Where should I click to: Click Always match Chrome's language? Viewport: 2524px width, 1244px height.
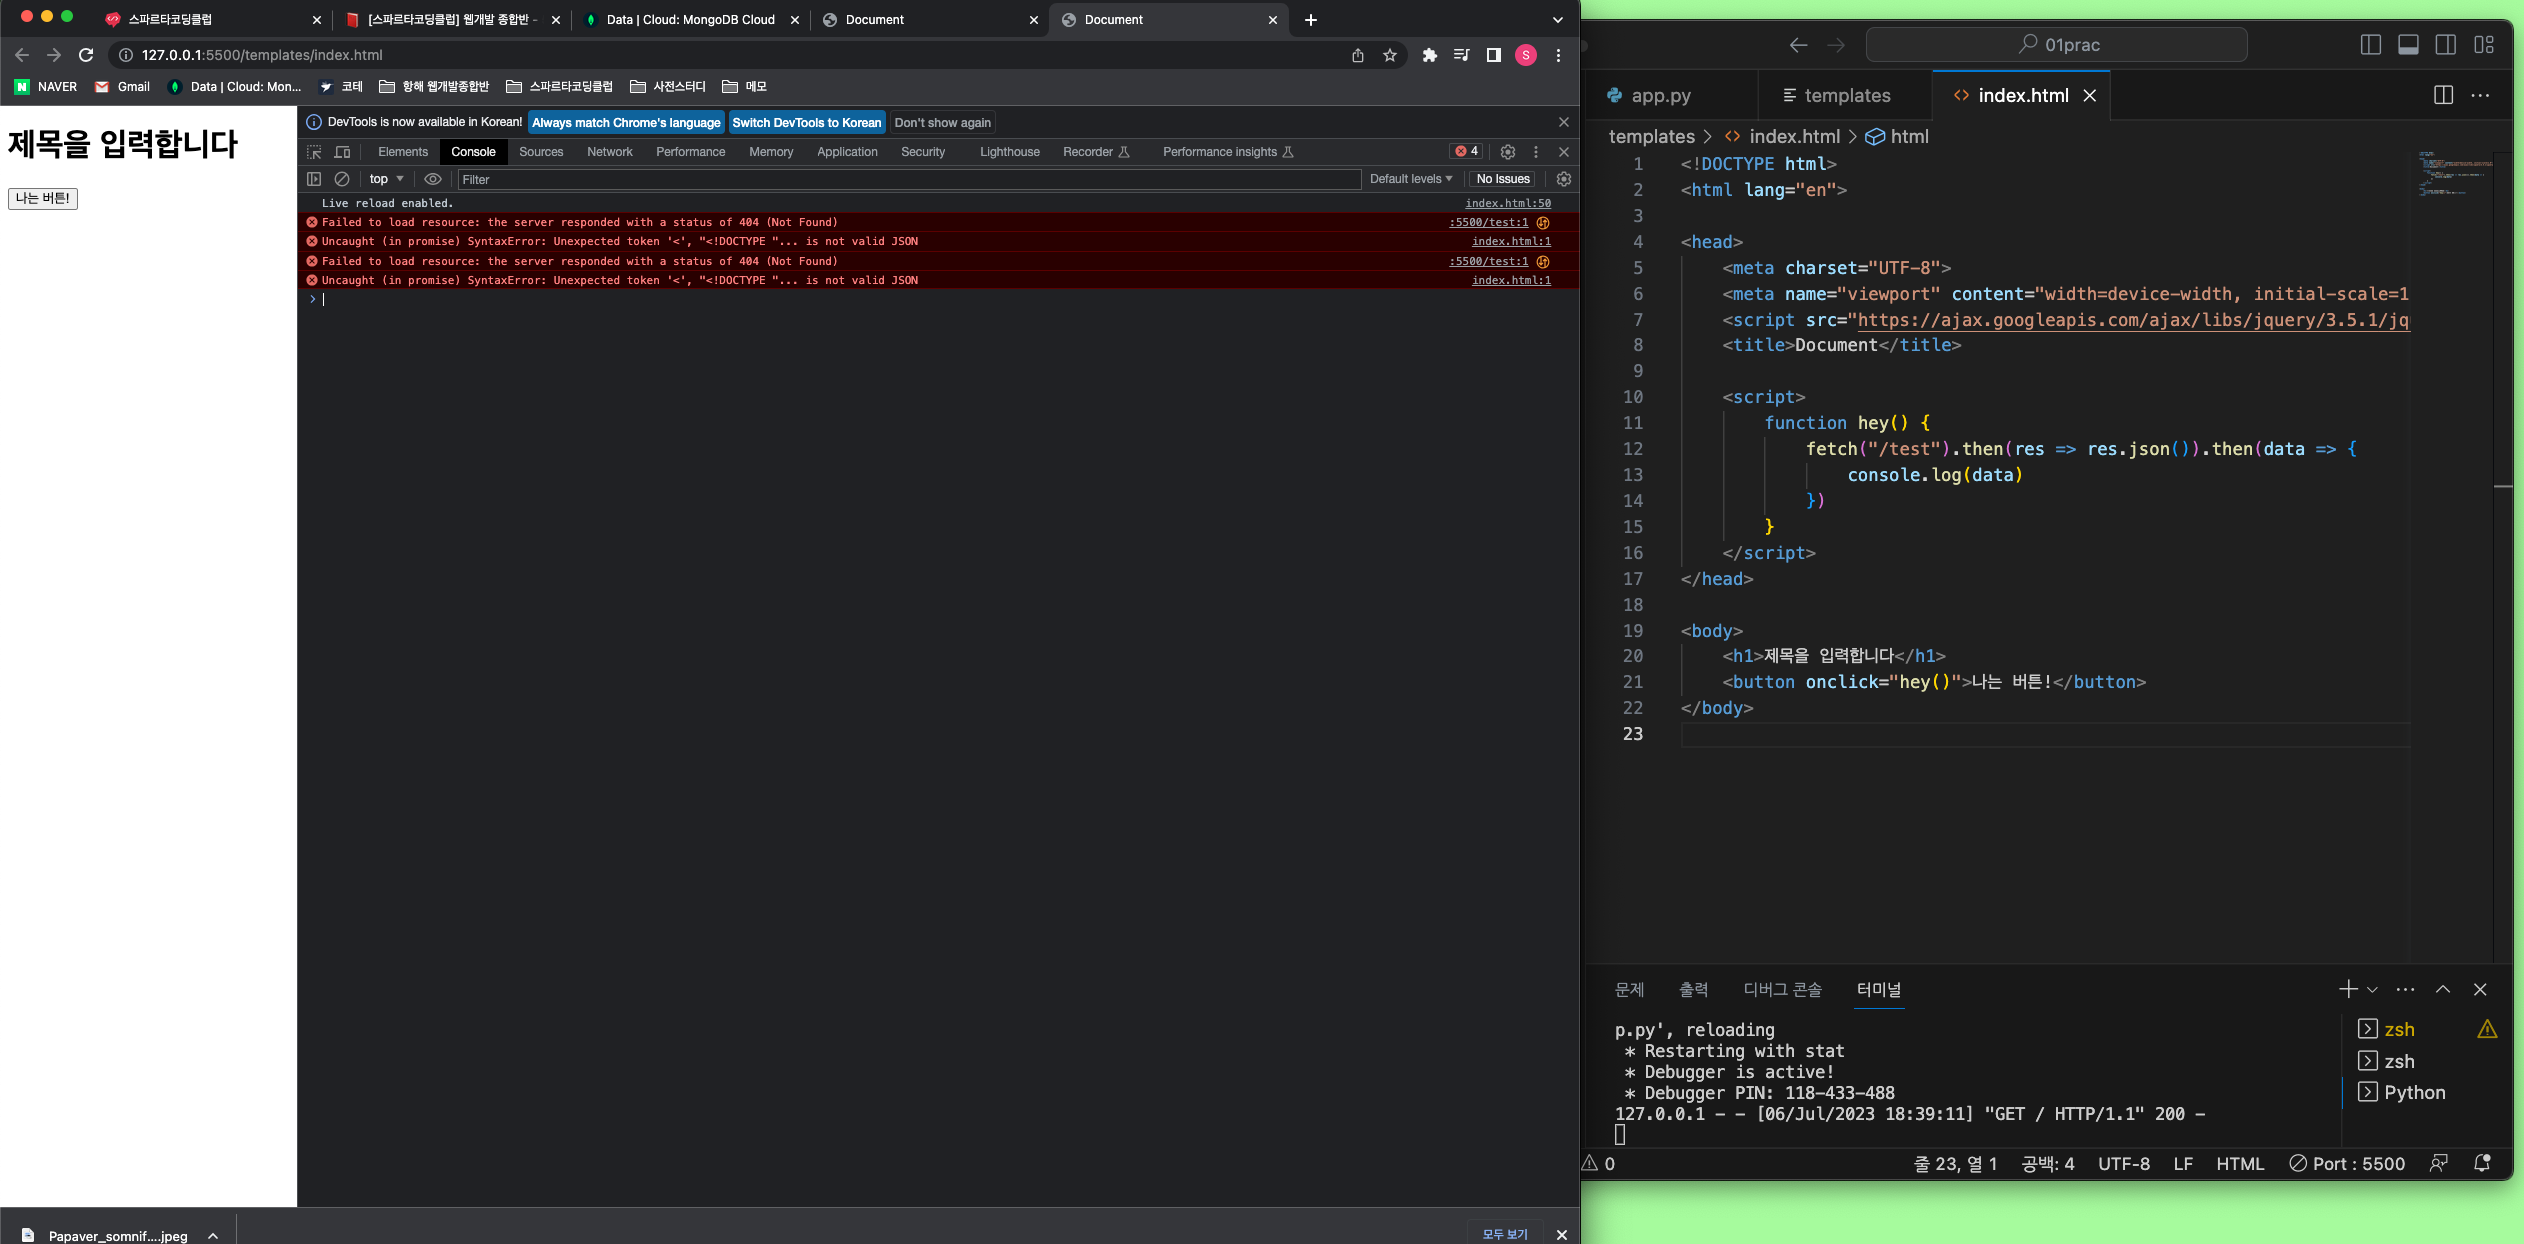coord(626,122)
